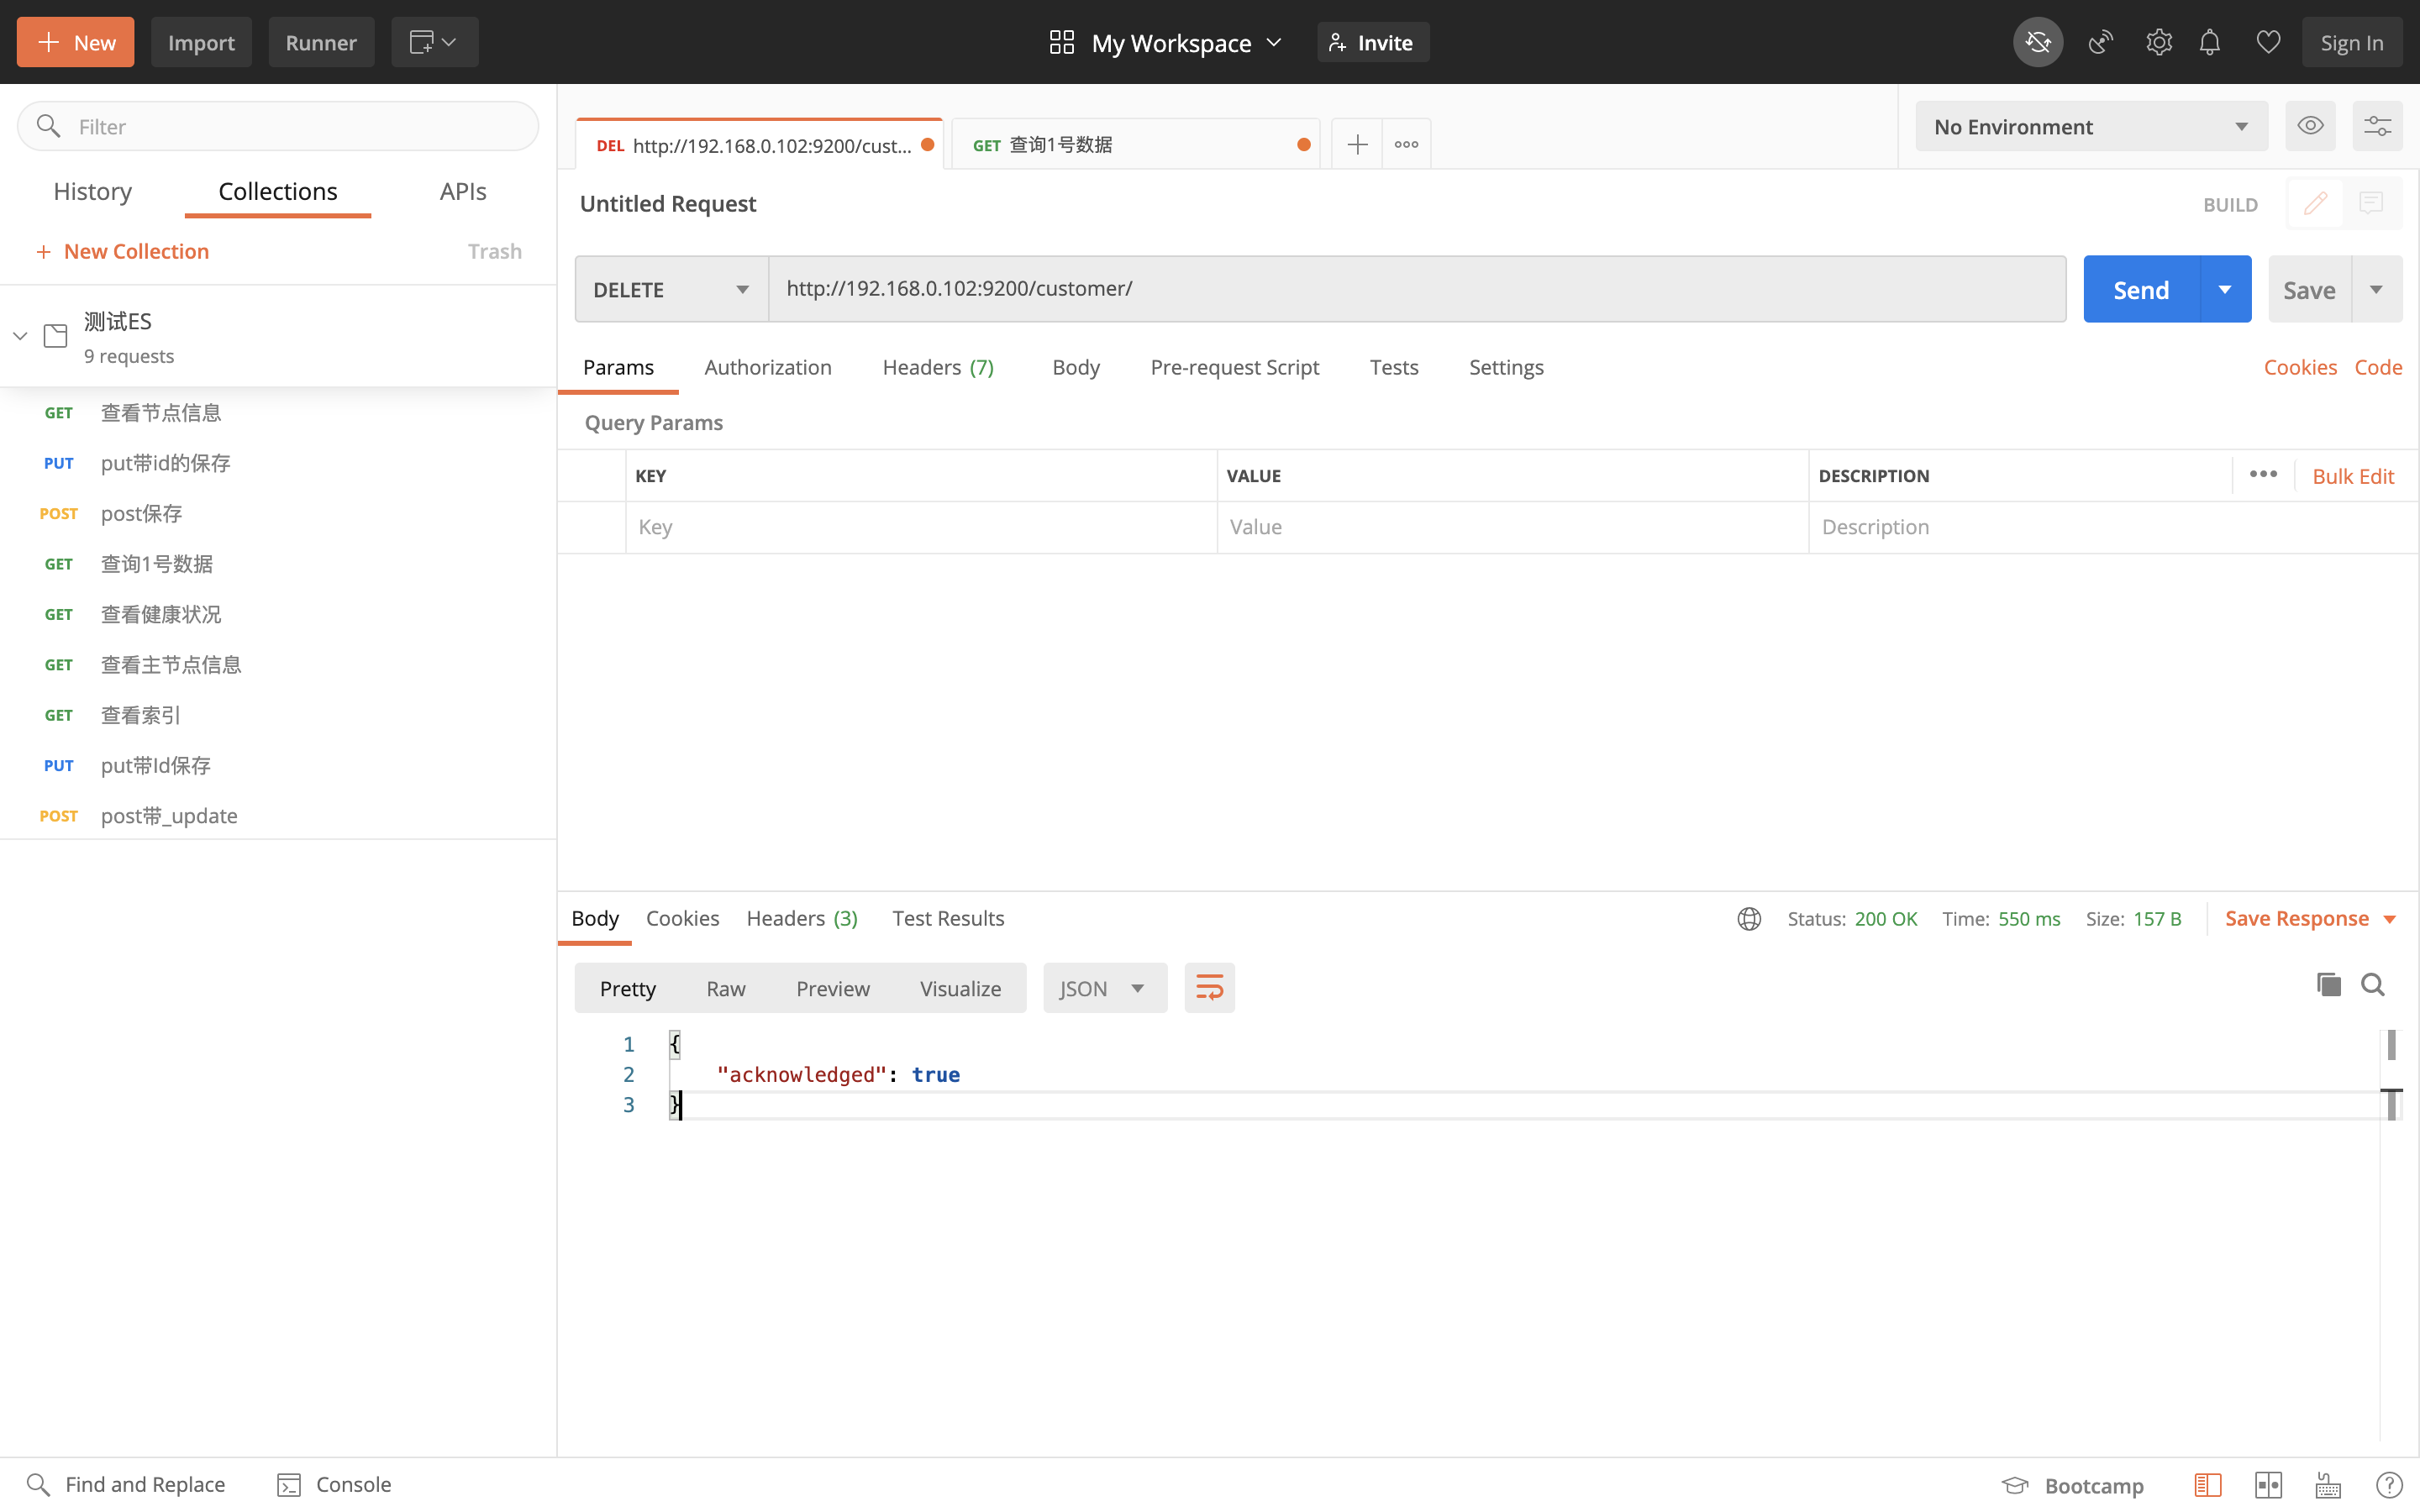Click the sync status icon in header

pyautogui.click(x=2037, y=42)
